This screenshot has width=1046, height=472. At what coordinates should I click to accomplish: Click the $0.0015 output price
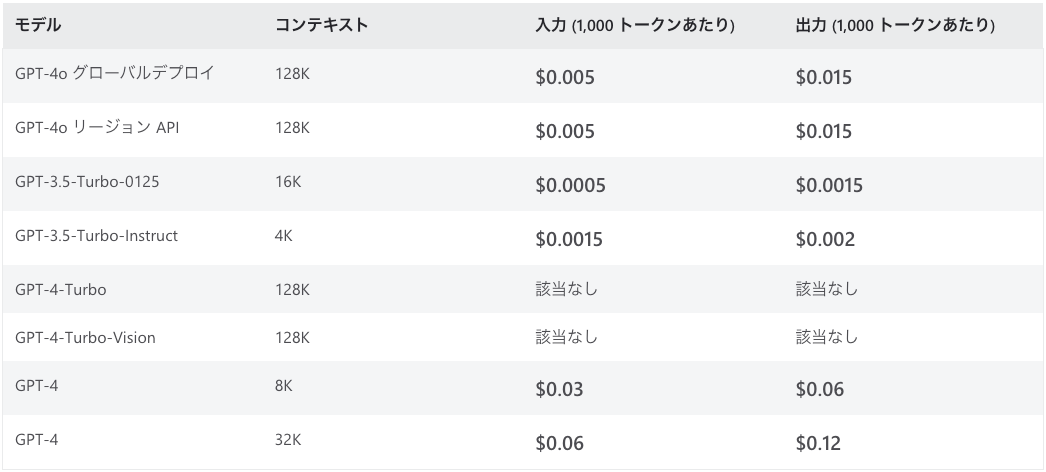click(x=829, y=185)
